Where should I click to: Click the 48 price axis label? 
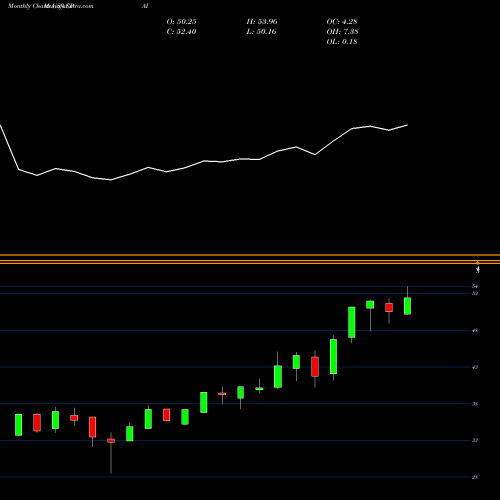coord(475,330)
